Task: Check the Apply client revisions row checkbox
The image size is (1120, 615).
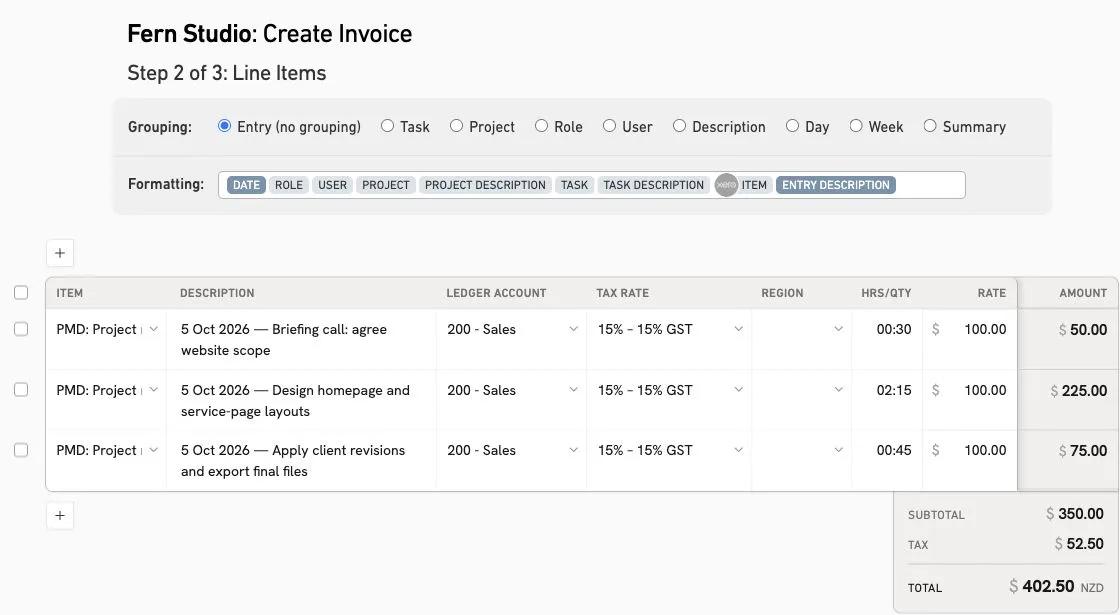Action: point(21,450)
